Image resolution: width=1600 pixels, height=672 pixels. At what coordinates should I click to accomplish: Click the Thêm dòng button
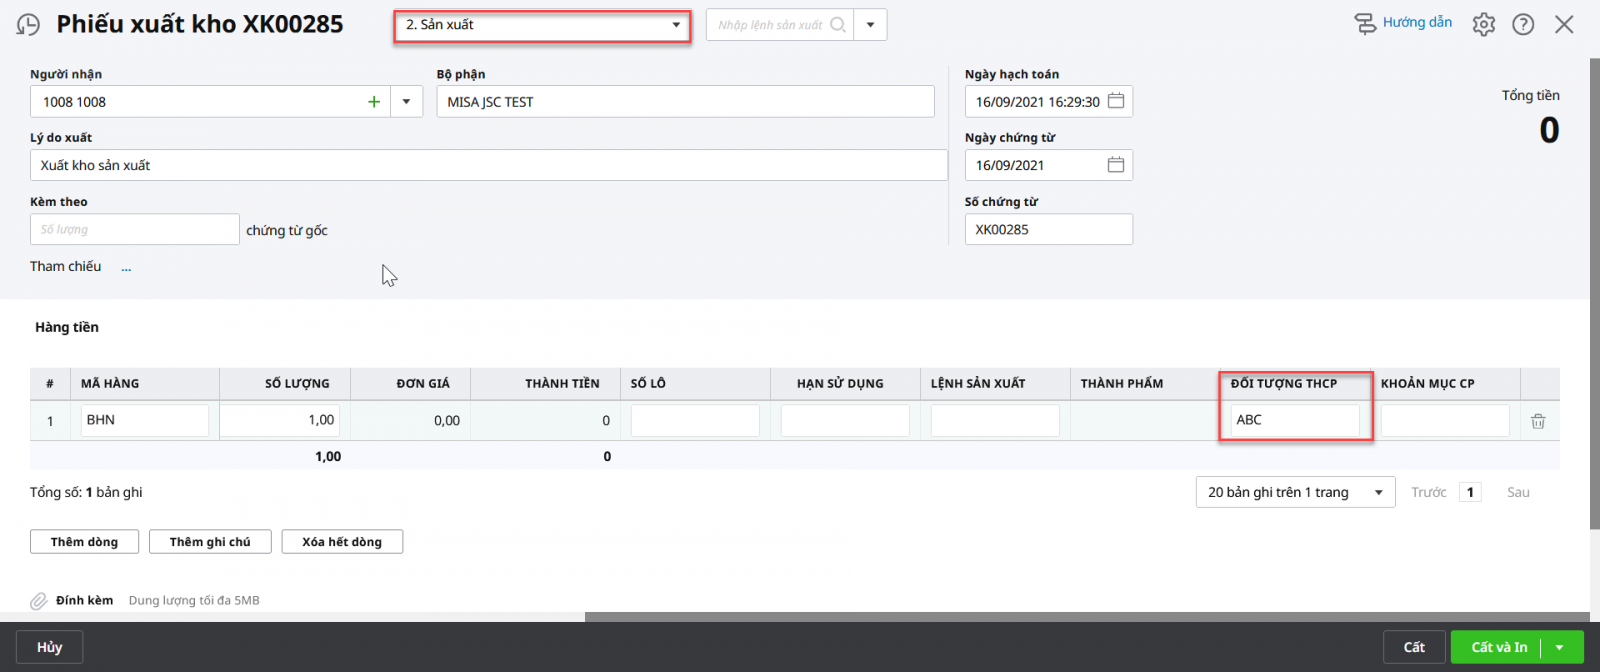coord(85,542)
